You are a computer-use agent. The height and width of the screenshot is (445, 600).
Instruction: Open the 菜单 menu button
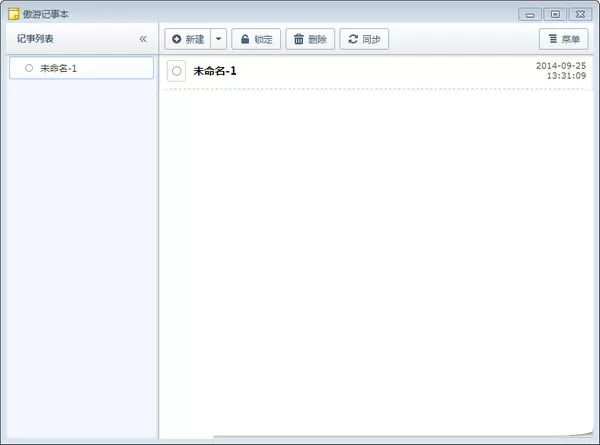click(x=564, y=39)
